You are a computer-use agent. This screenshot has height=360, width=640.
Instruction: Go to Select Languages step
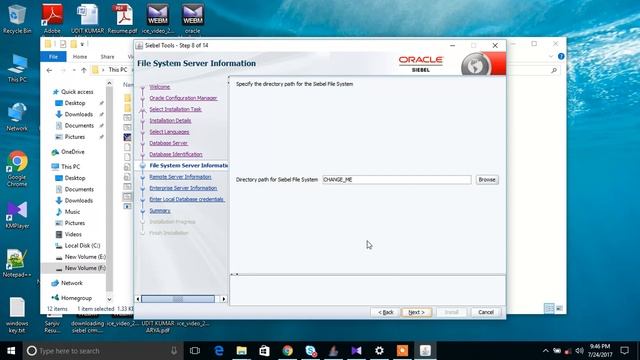pos(169,132)
